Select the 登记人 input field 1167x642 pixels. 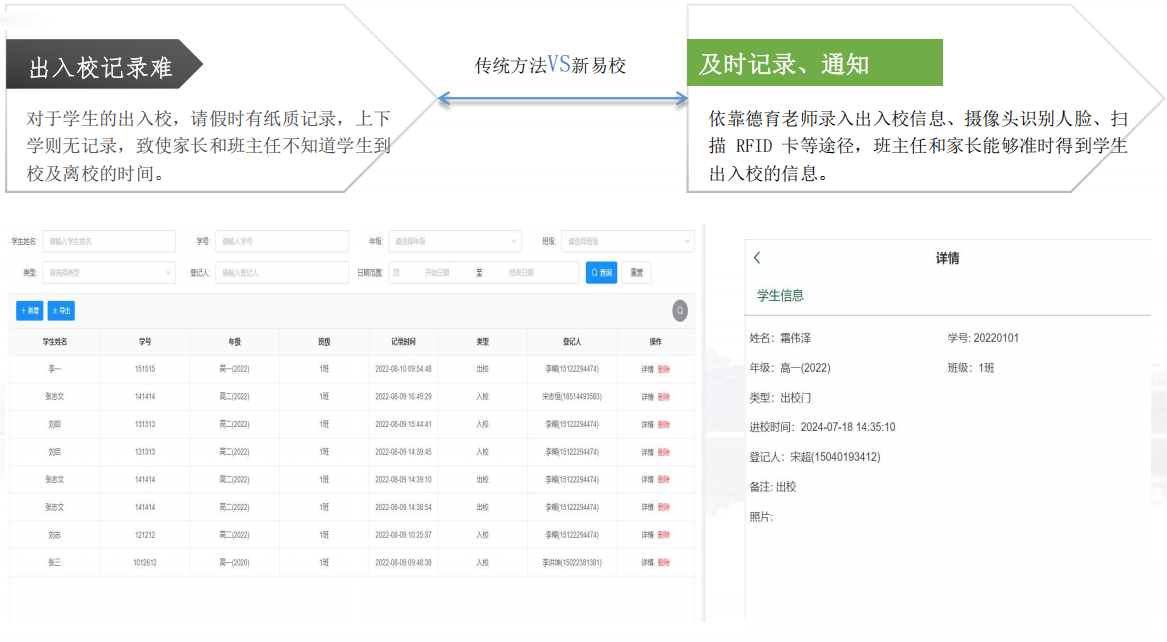[x=281, y=272]
